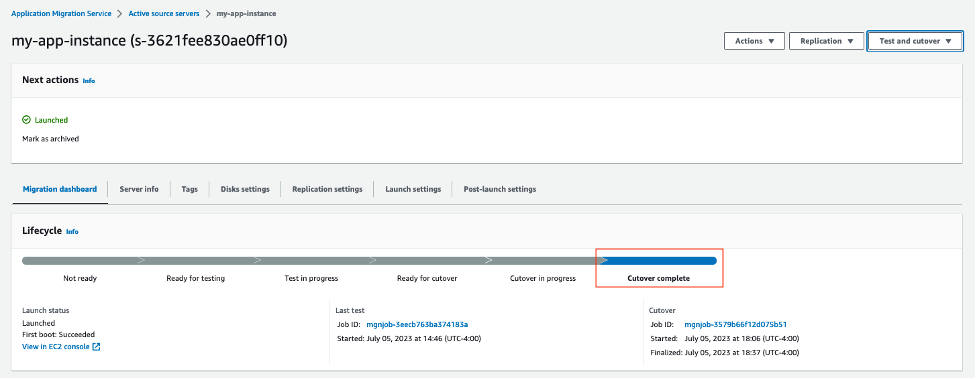Open the Test and cutover dropdown
977x379 pixels.
coord(915,41)
